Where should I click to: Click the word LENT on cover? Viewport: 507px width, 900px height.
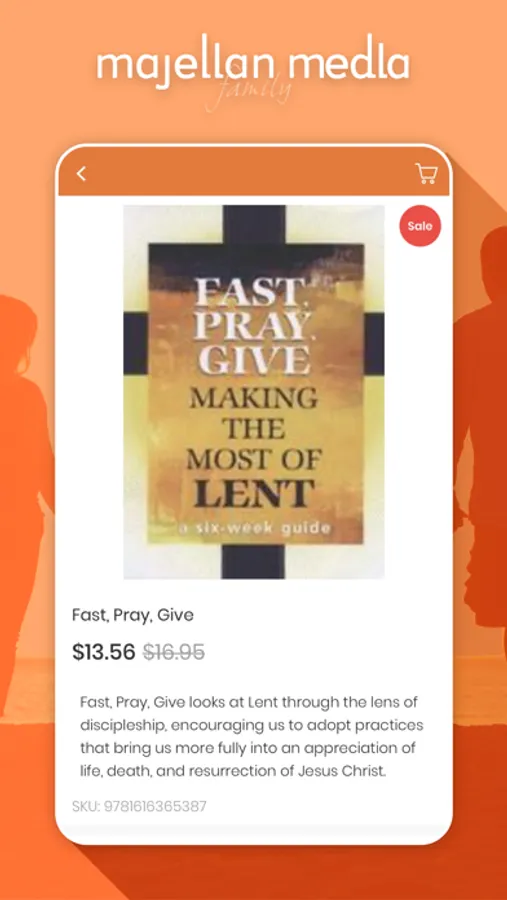(x=254, y=494)
